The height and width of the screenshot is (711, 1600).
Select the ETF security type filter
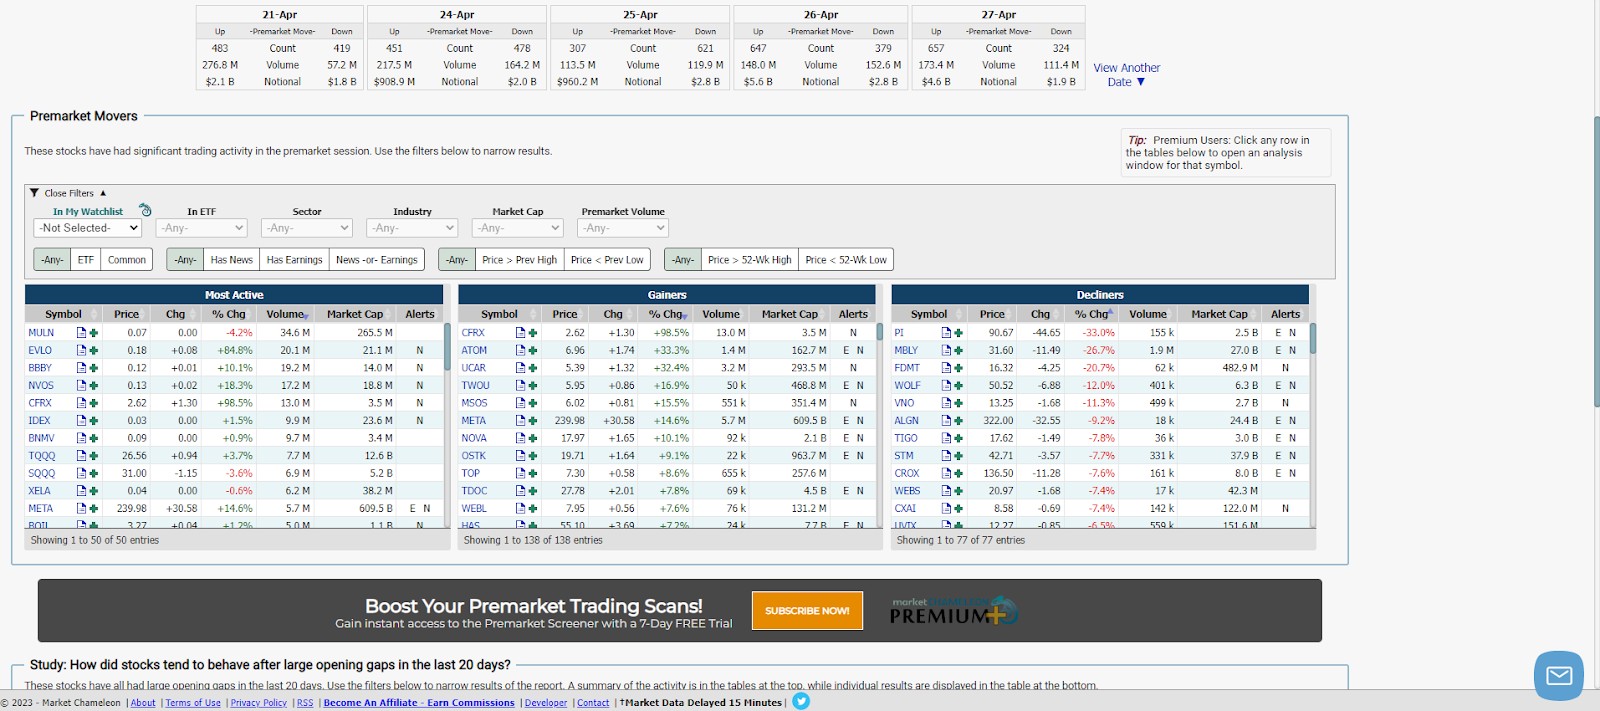point(86,260)
